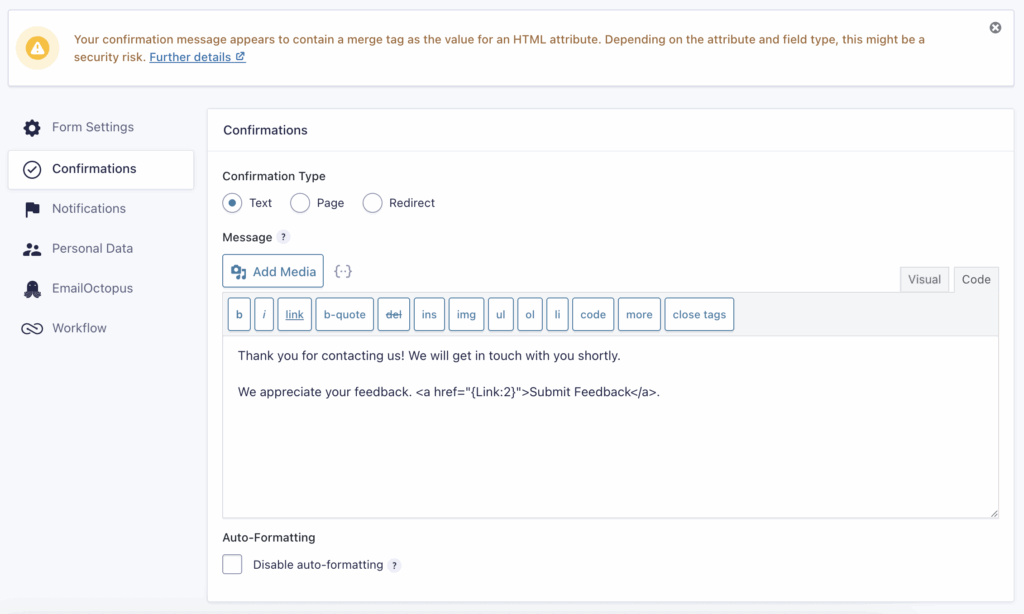1024x614 pixels.
Task: Select the Page confirmation type
Action: click(300, 203)
